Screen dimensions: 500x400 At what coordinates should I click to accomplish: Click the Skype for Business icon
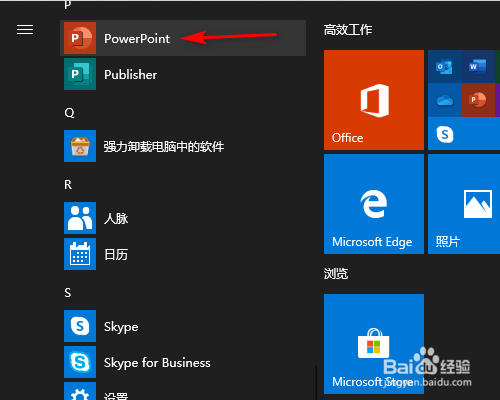point(80,362)
